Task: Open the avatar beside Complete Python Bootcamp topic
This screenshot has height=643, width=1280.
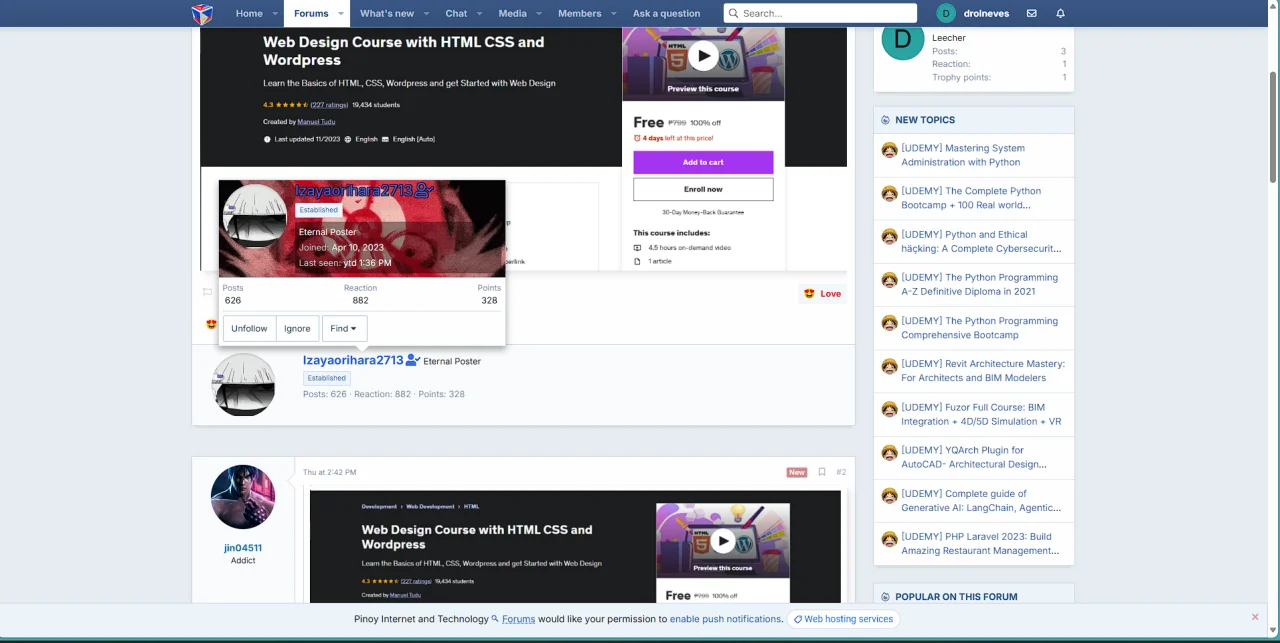Action: point(889,193)
